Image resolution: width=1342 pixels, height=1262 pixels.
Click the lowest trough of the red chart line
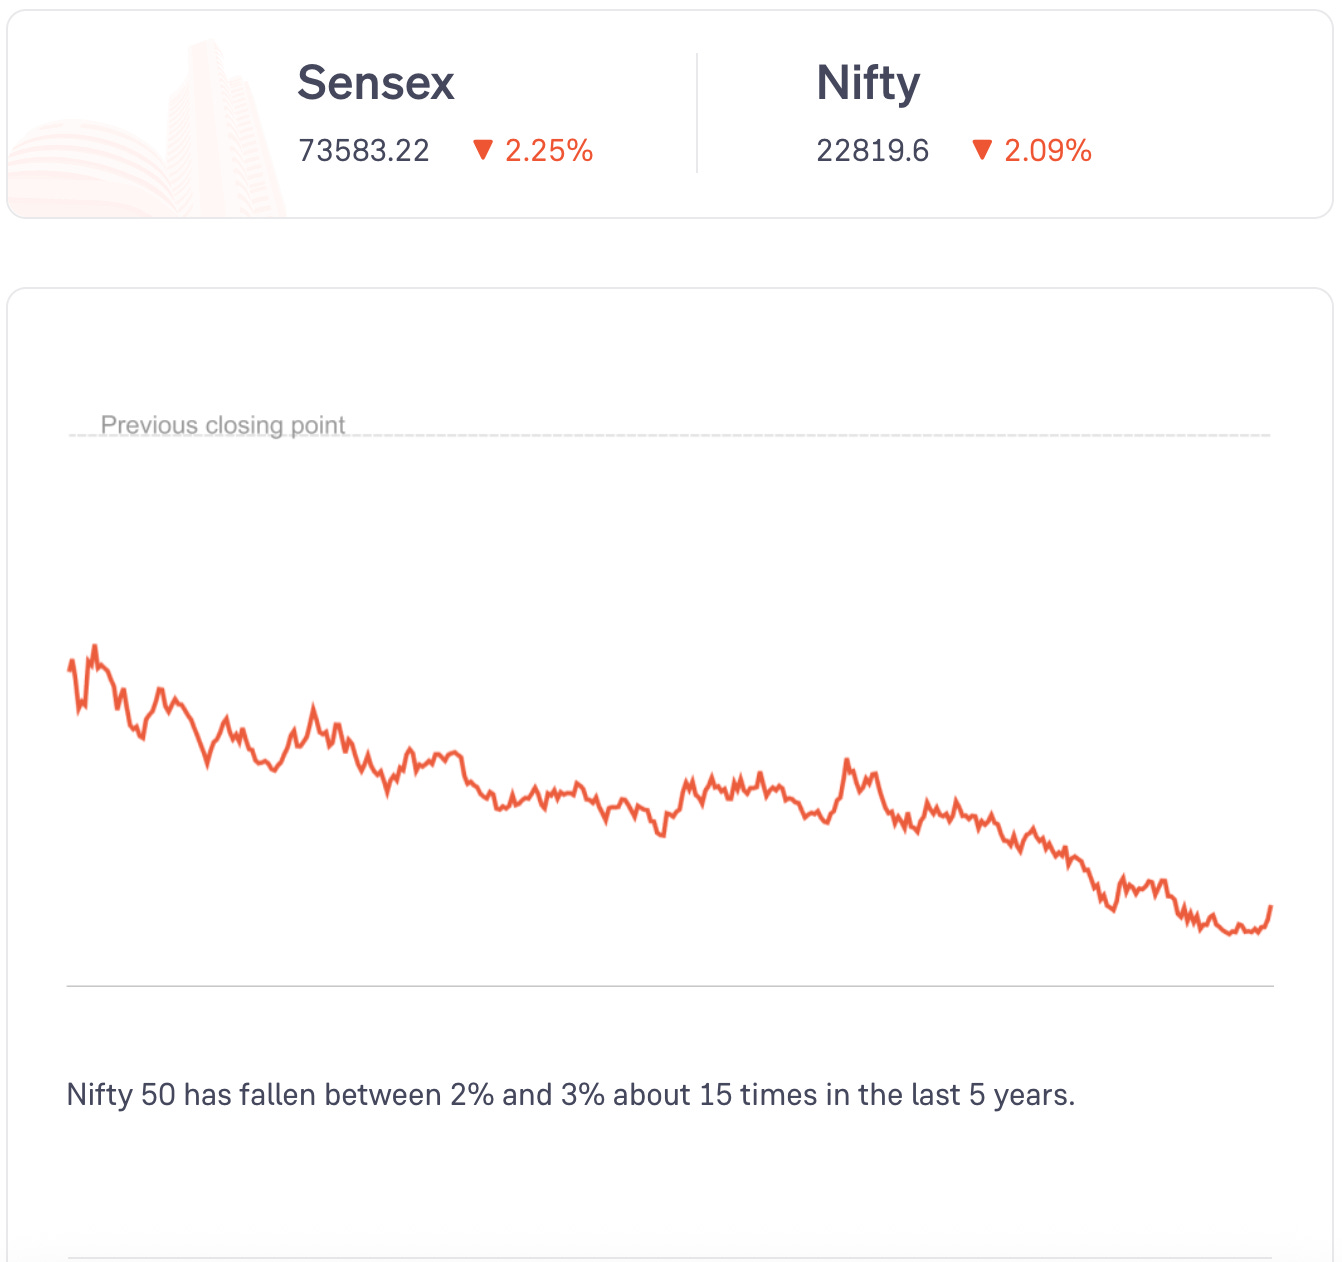point(1231,934)
